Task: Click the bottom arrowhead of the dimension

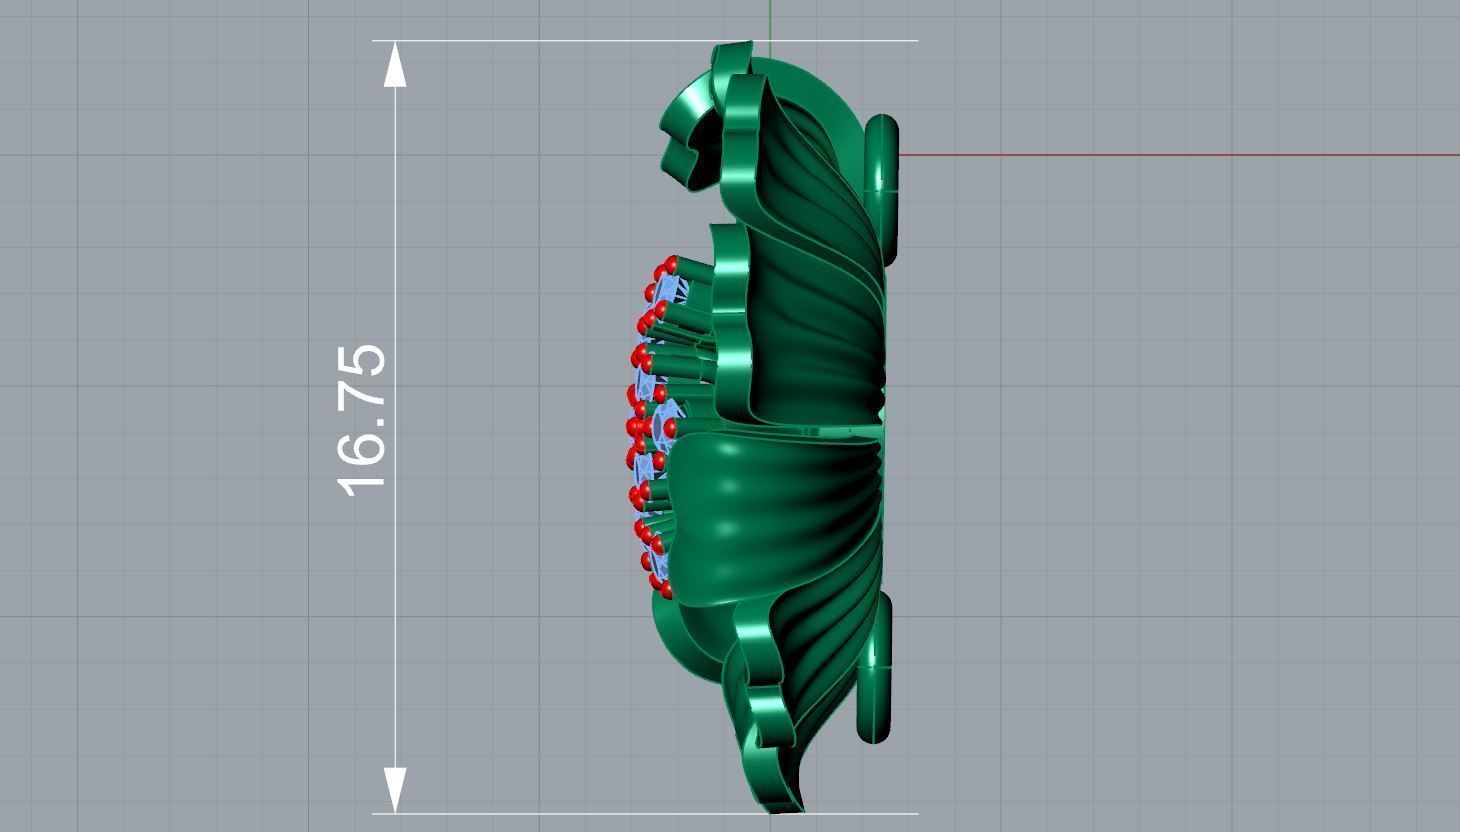Action: point(396,789)
